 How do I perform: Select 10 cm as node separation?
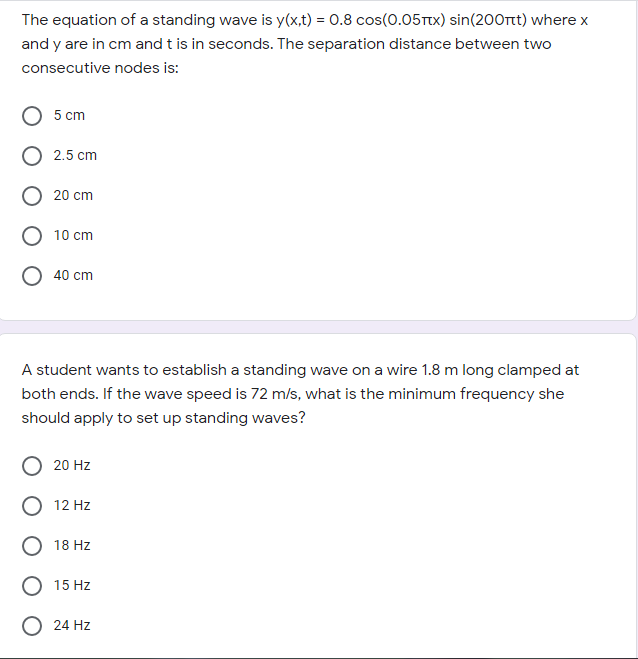click(32, 236)
